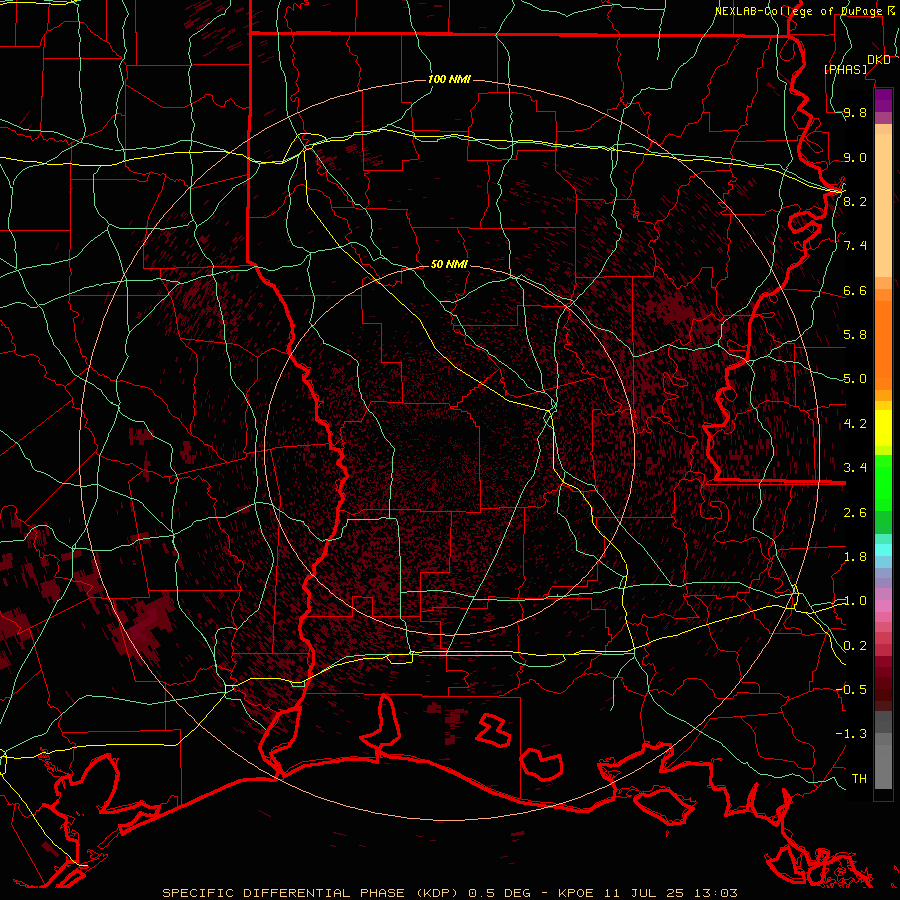The width and height of the screenshot is (900, 900).
Task: Pick the pink color band beside 1.0
Action: pos(883,606)
